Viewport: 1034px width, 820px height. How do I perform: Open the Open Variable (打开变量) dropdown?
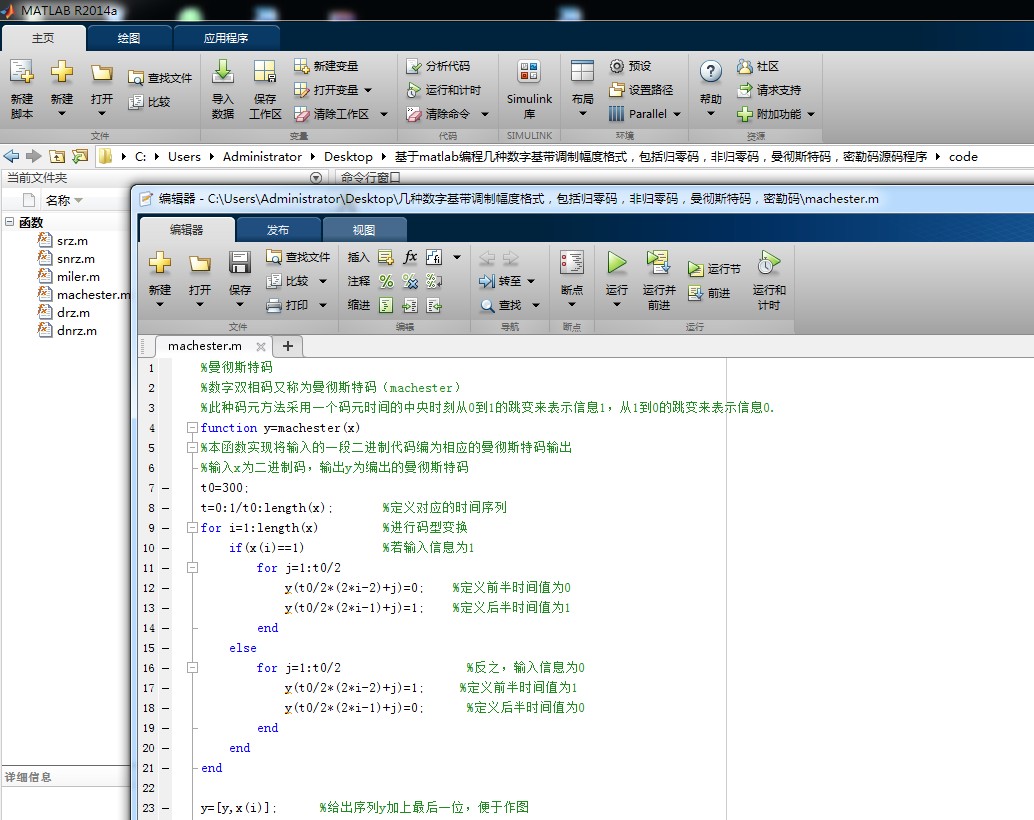[x=368, y=90]
